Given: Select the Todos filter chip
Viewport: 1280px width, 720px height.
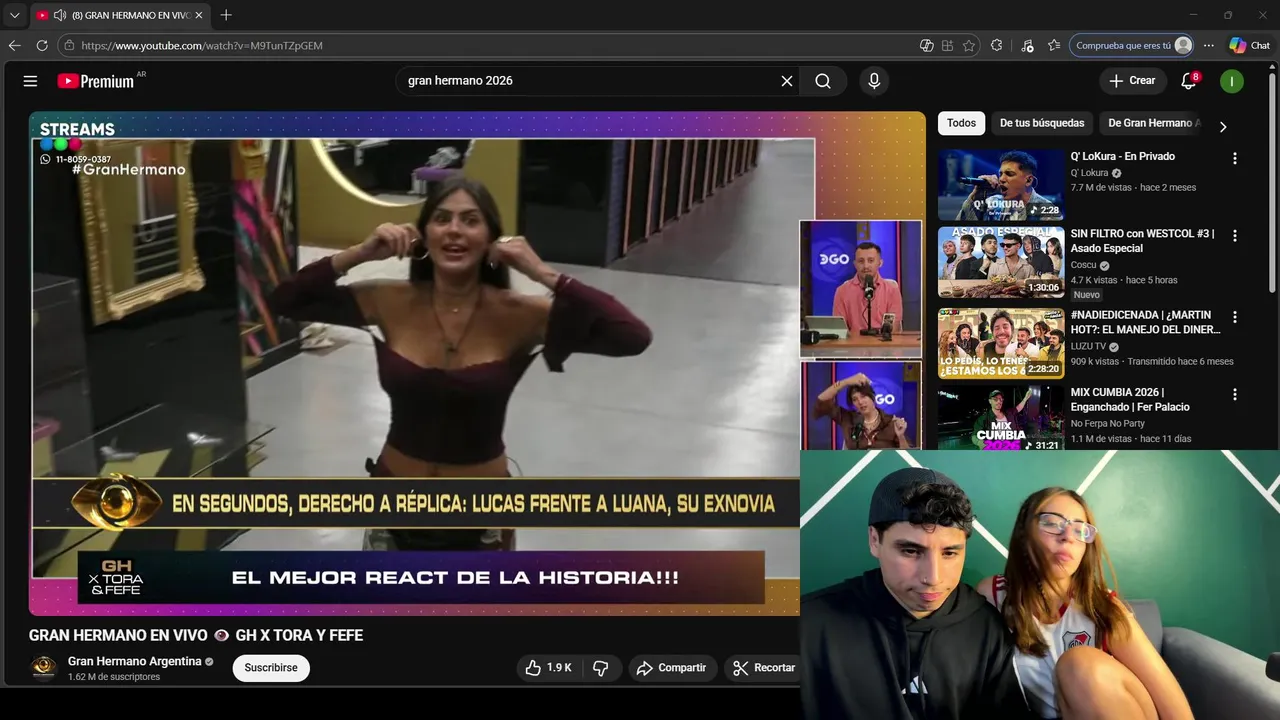Looking at the screenshot, I should (x=961, y=123).
